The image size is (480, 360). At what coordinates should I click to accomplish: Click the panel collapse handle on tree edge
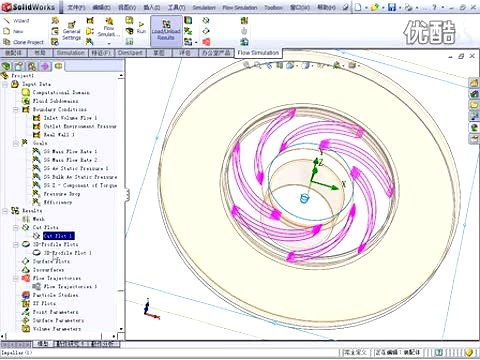pos(127,195)
